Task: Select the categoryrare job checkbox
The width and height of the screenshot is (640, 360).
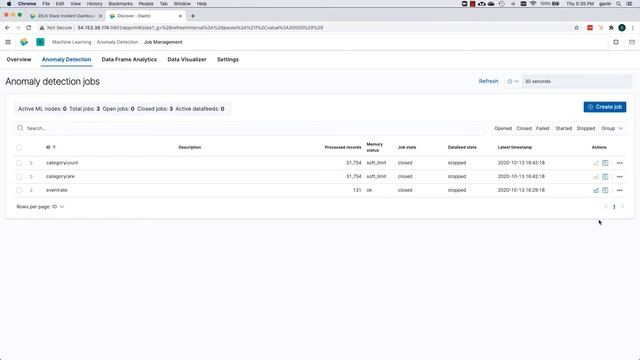Action: coord(19,177)
